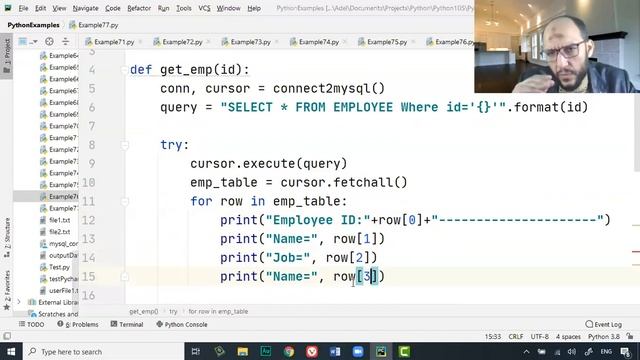Screen dimensions: 640x360
Task: Switch to the Example72.py editor tab
Action: tap(182, 42)
